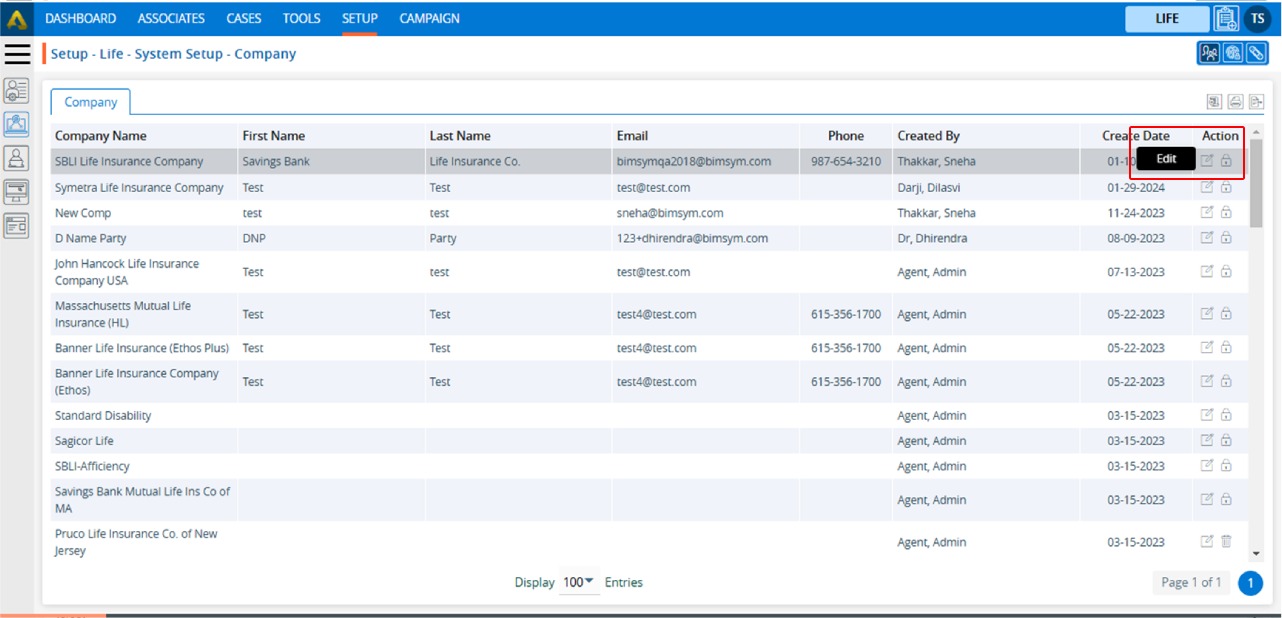Screen dimensions: 1282x618
Task: Delete Pruco Life Insurance using trash icon
Action: 1226,542
